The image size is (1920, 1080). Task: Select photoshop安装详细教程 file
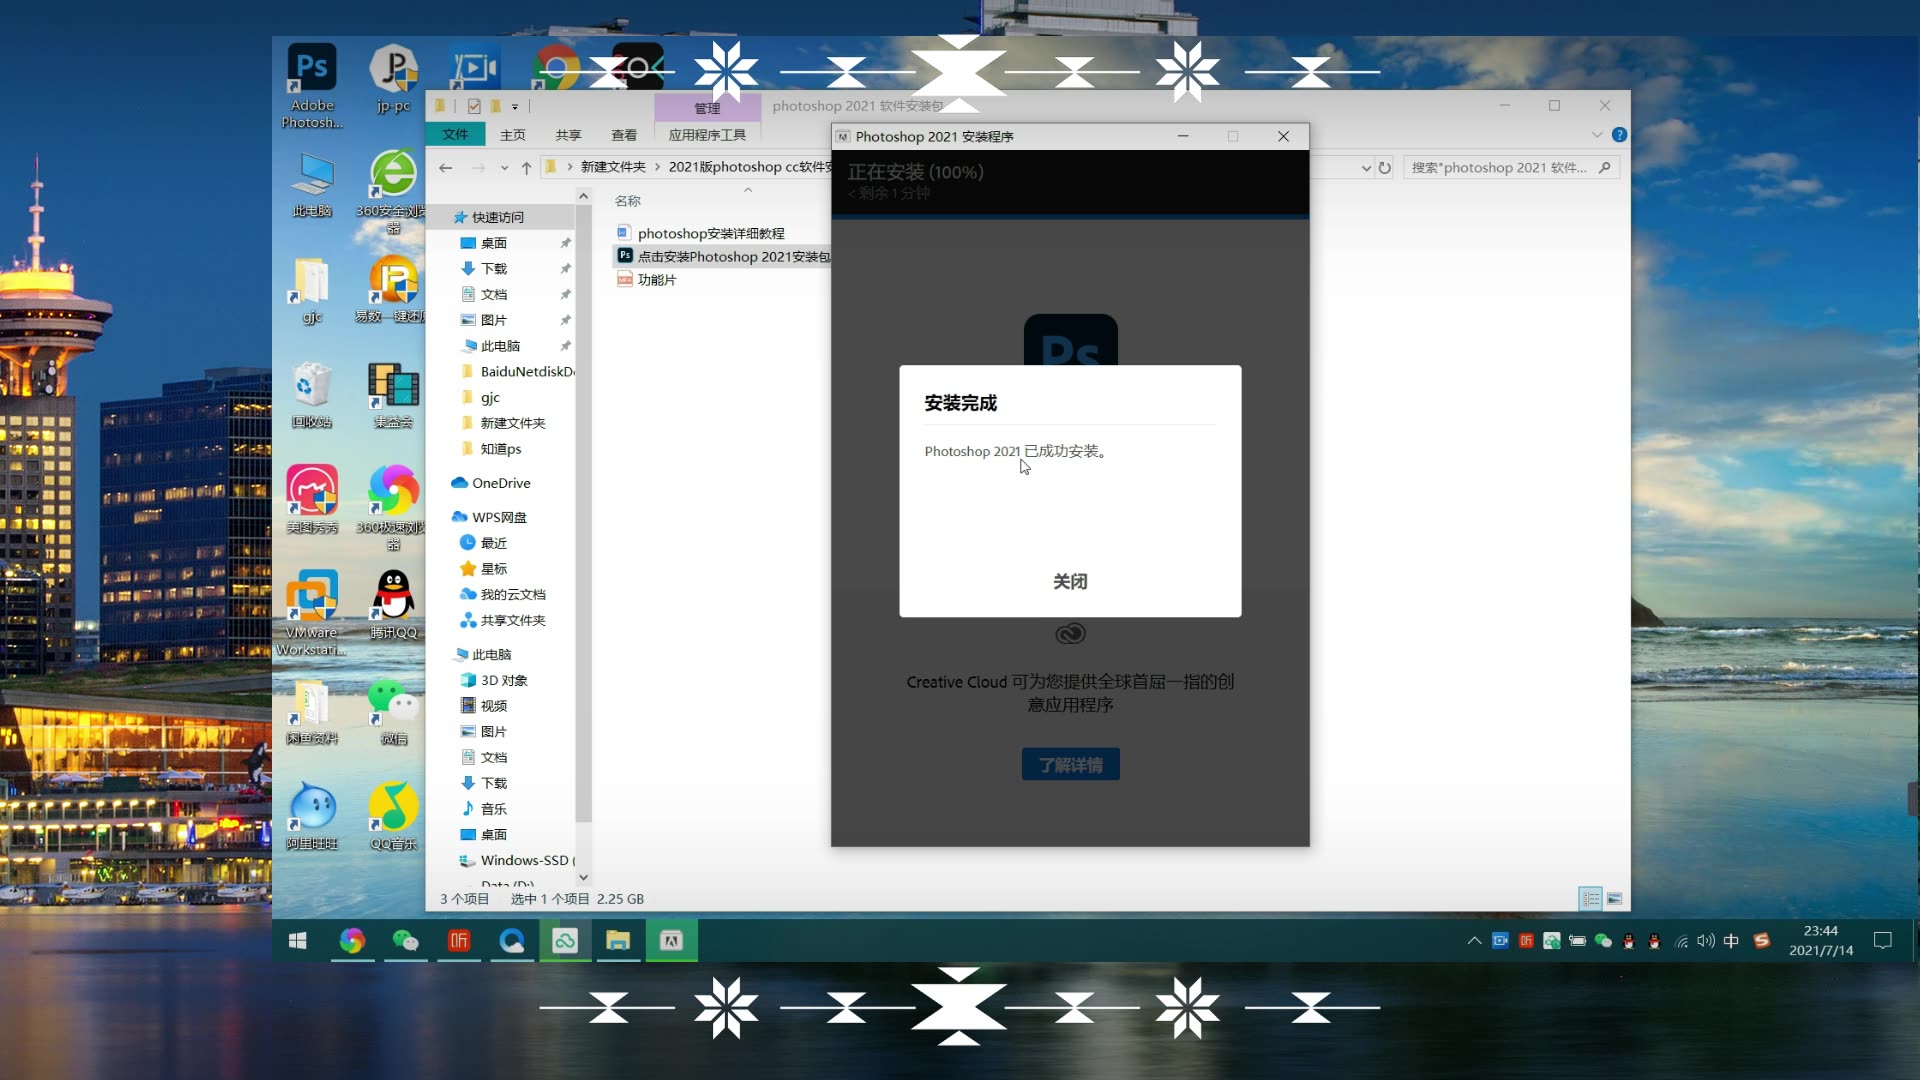[x=711, y=233]
